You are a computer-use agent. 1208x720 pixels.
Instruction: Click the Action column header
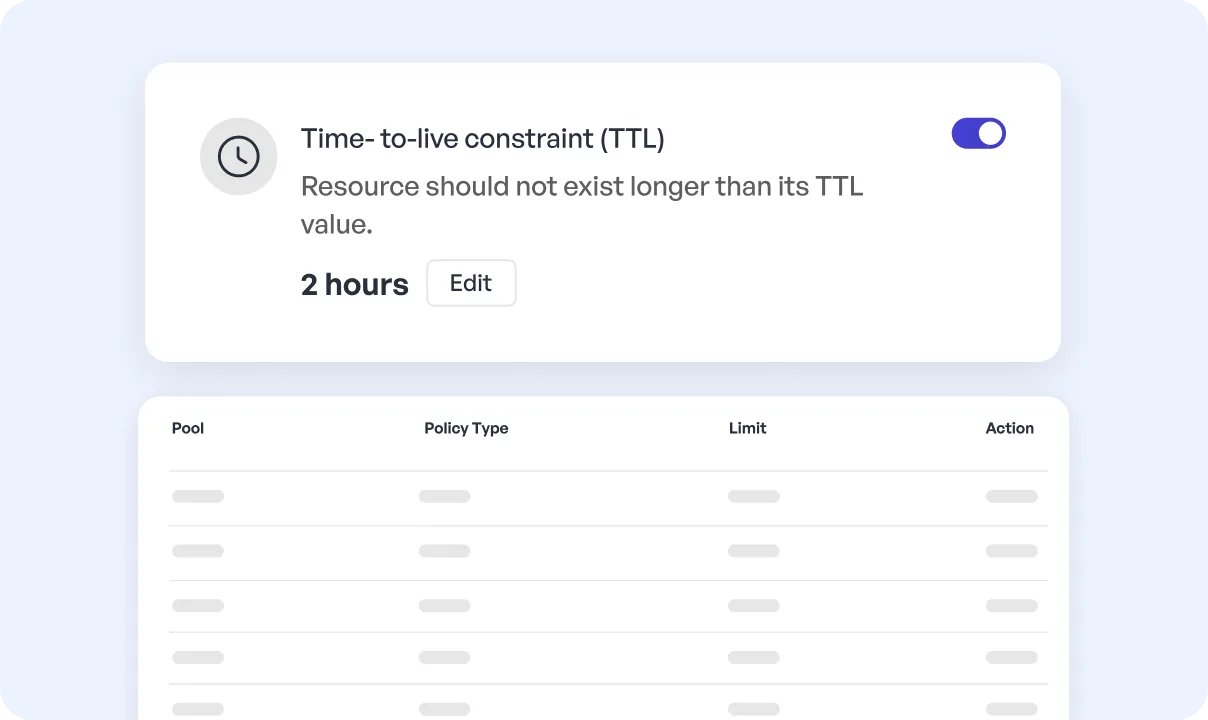1009,428
